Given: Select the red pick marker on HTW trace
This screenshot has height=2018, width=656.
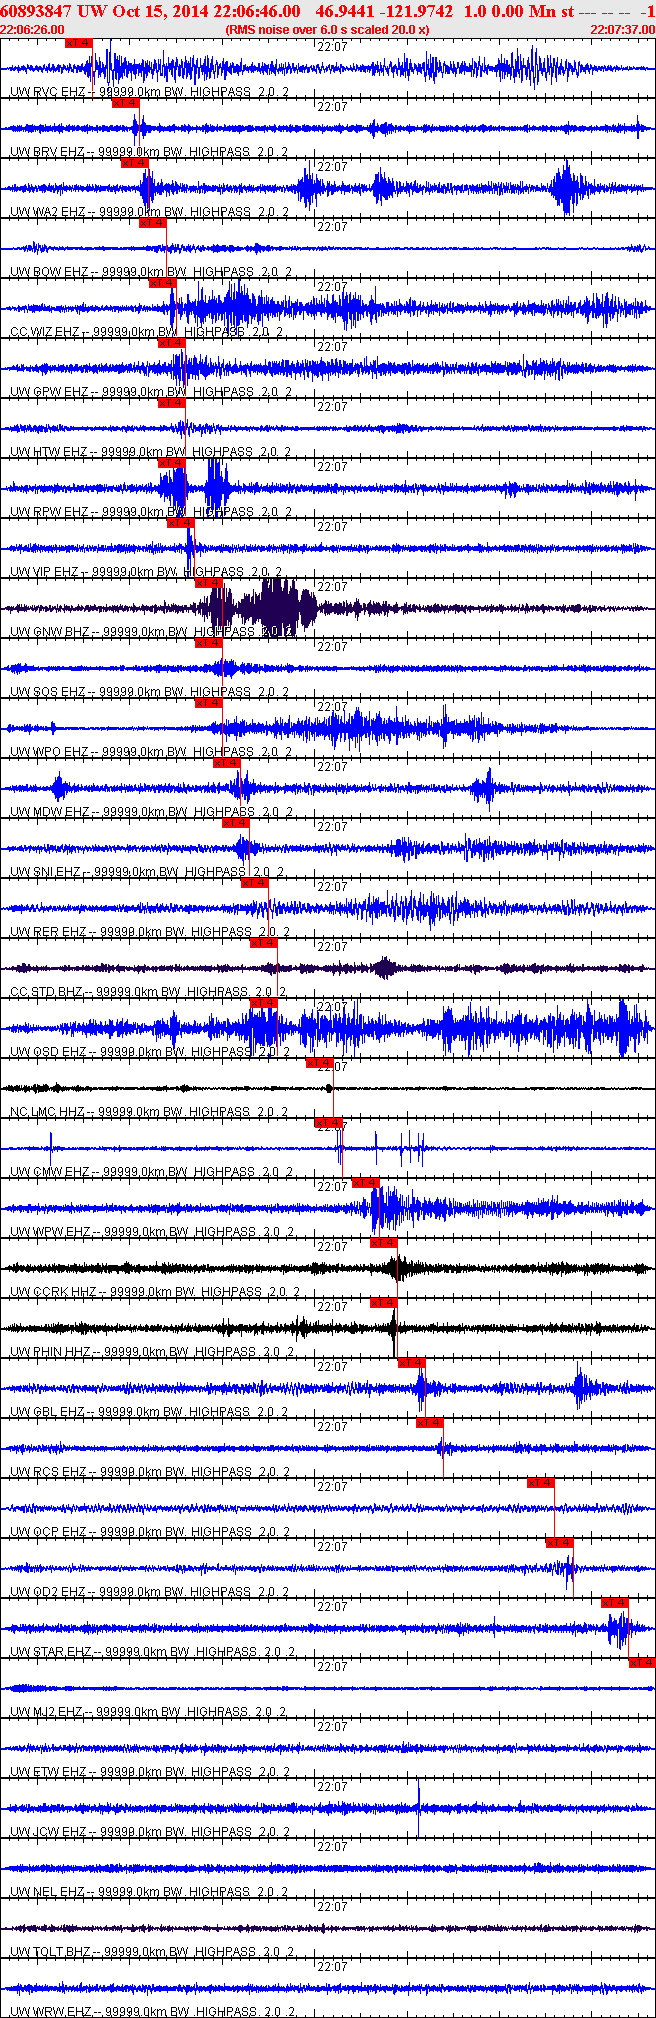Looking at the screenshot, I should [171, 403].
